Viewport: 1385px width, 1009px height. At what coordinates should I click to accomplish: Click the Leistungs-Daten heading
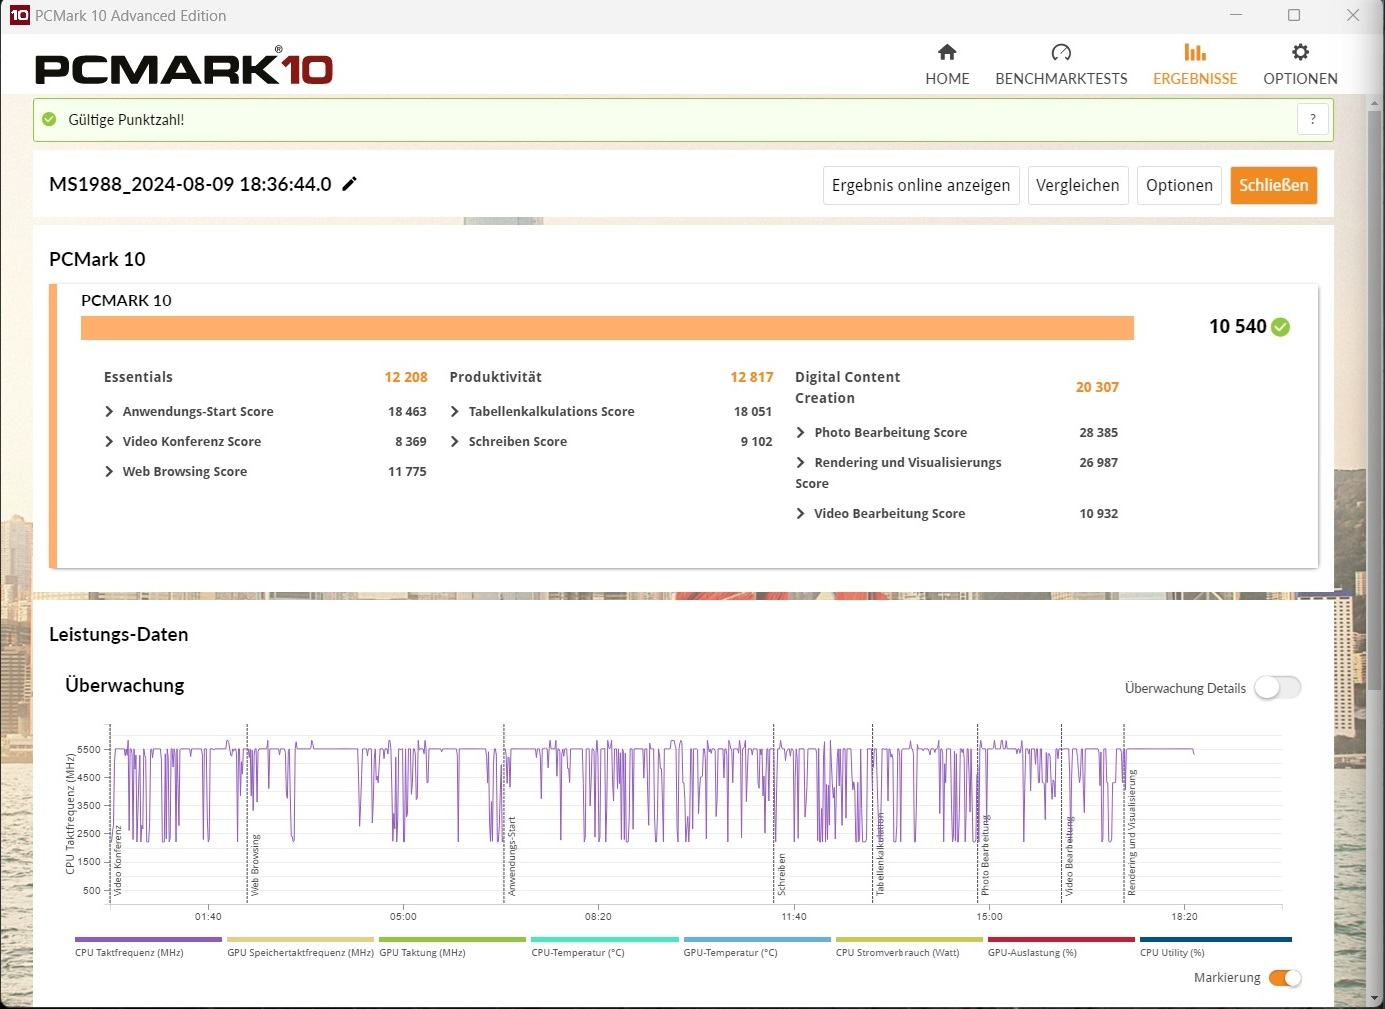[x=119, y=634]
